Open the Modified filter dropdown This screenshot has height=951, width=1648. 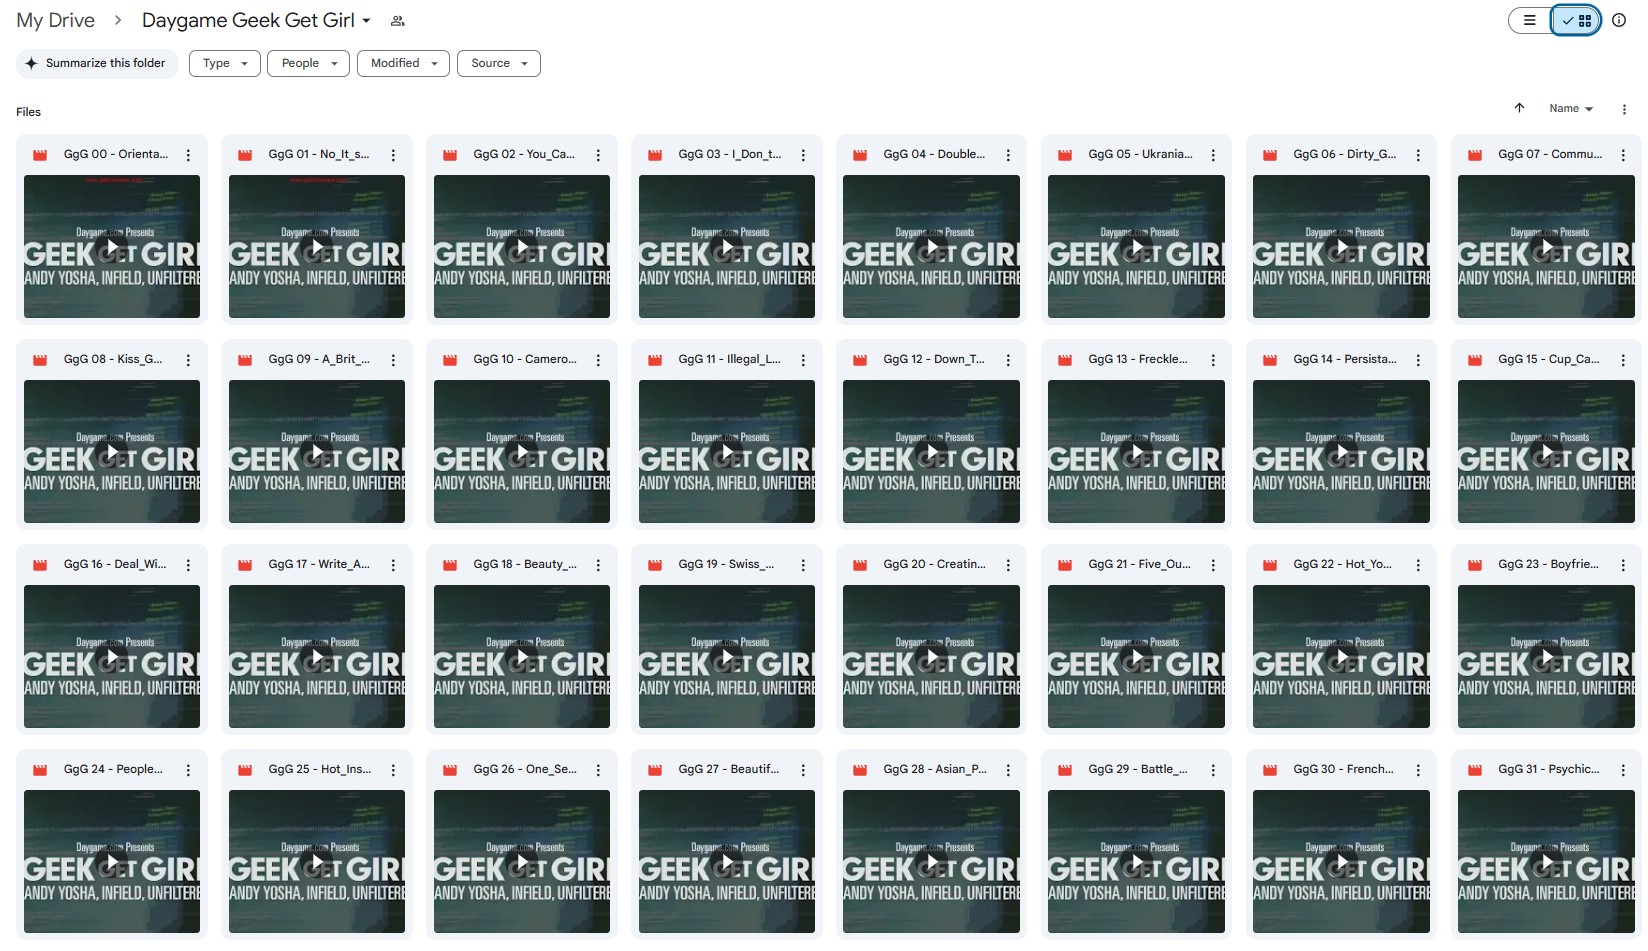tap(403, 63)
